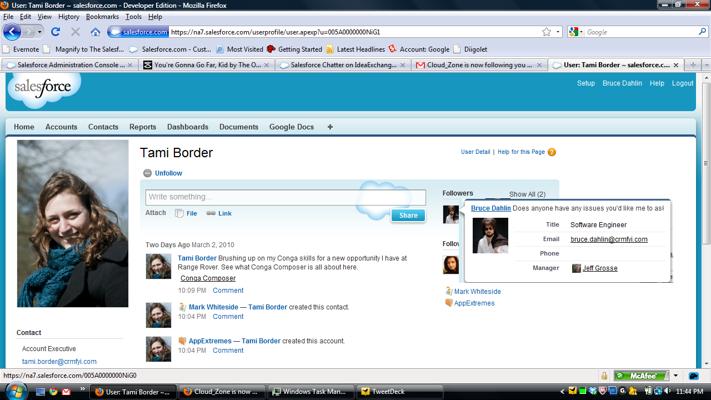Image resolution: width=711 pixels, height=400 pixels.
Task: Open the Bookmarks menu
Action: pos(102,17)
